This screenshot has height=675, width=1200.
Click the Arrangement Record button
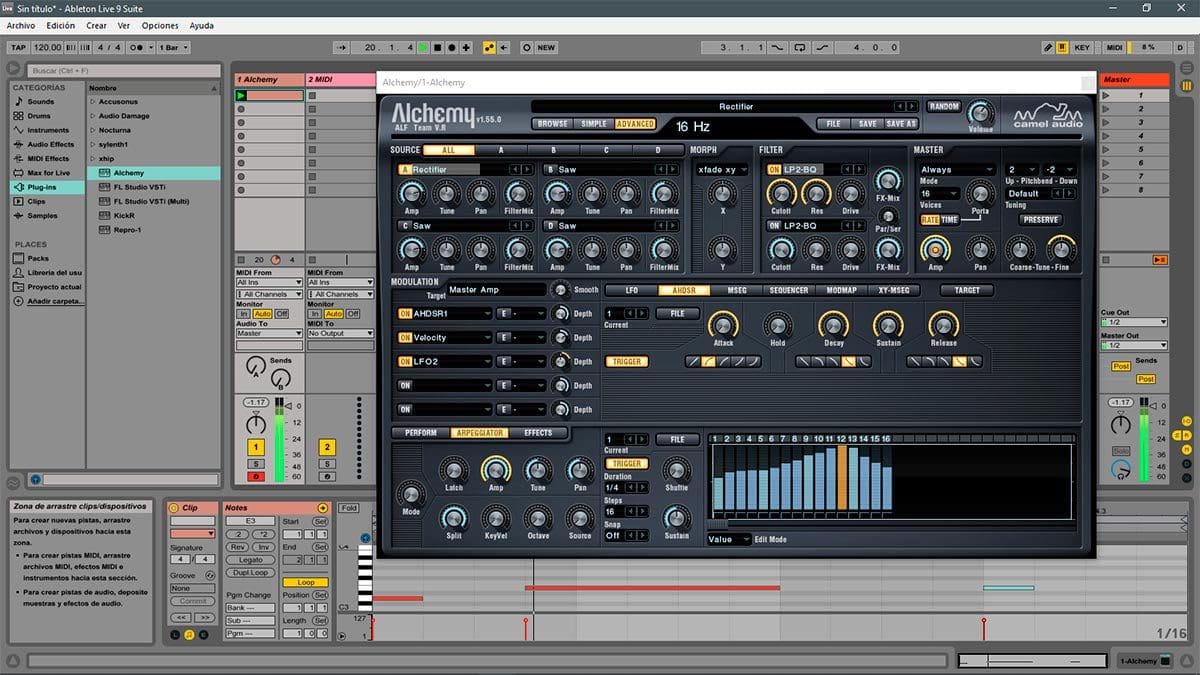452,47
